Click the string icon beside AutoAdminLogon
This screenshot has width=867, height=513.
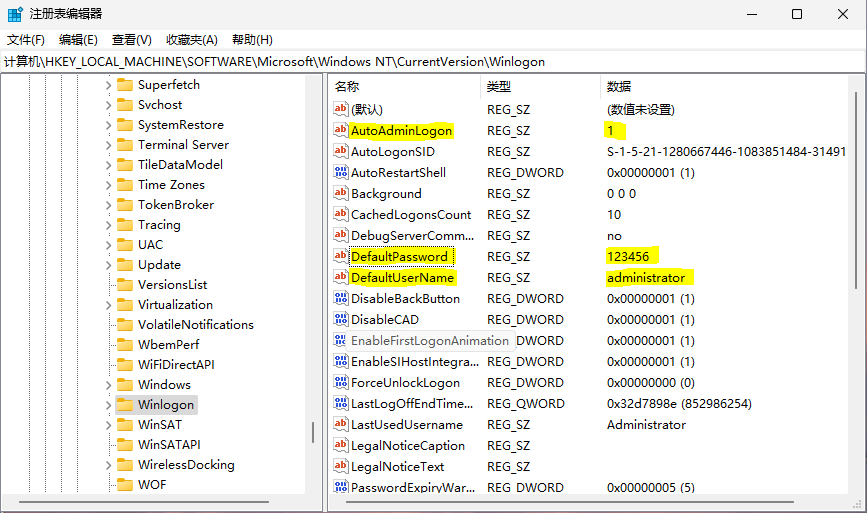click(341, 131)
